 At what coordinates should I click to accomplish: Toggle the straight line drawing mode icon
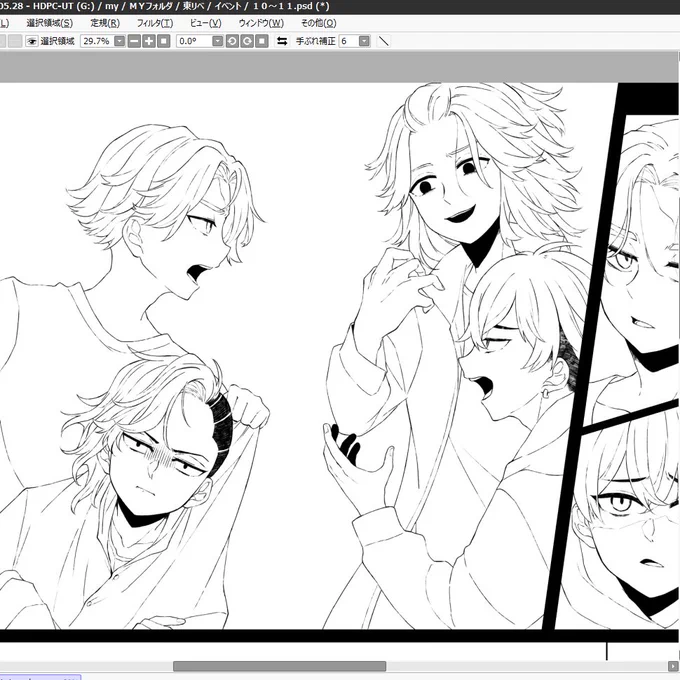tap(384, 41)
